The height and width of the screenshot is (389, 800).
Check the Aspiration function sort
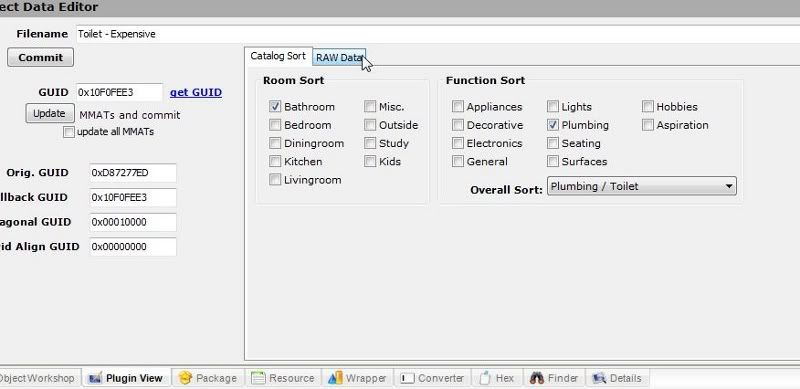647,125
